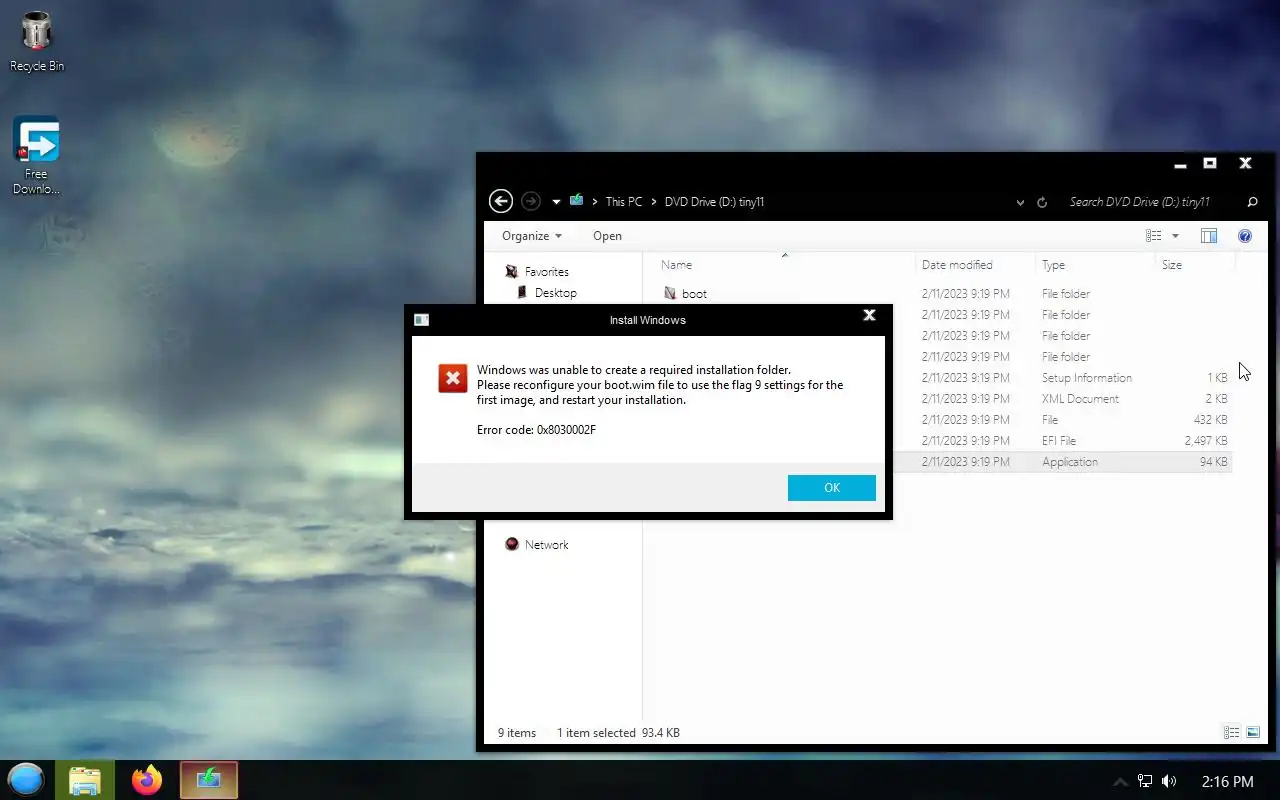Select DVD Drive (D:) tiny11 breadcrumb
Image resolution: width=1280 pixels, height=800 pixels.
tap(714, 202)
